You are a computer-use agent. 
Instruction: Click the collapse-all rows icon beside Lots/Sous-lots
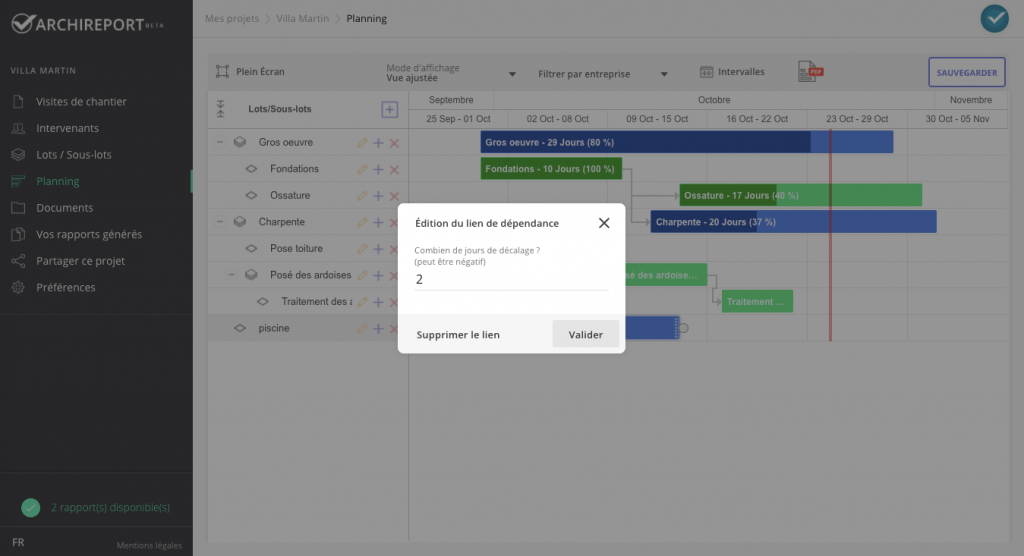coord(220,109)
